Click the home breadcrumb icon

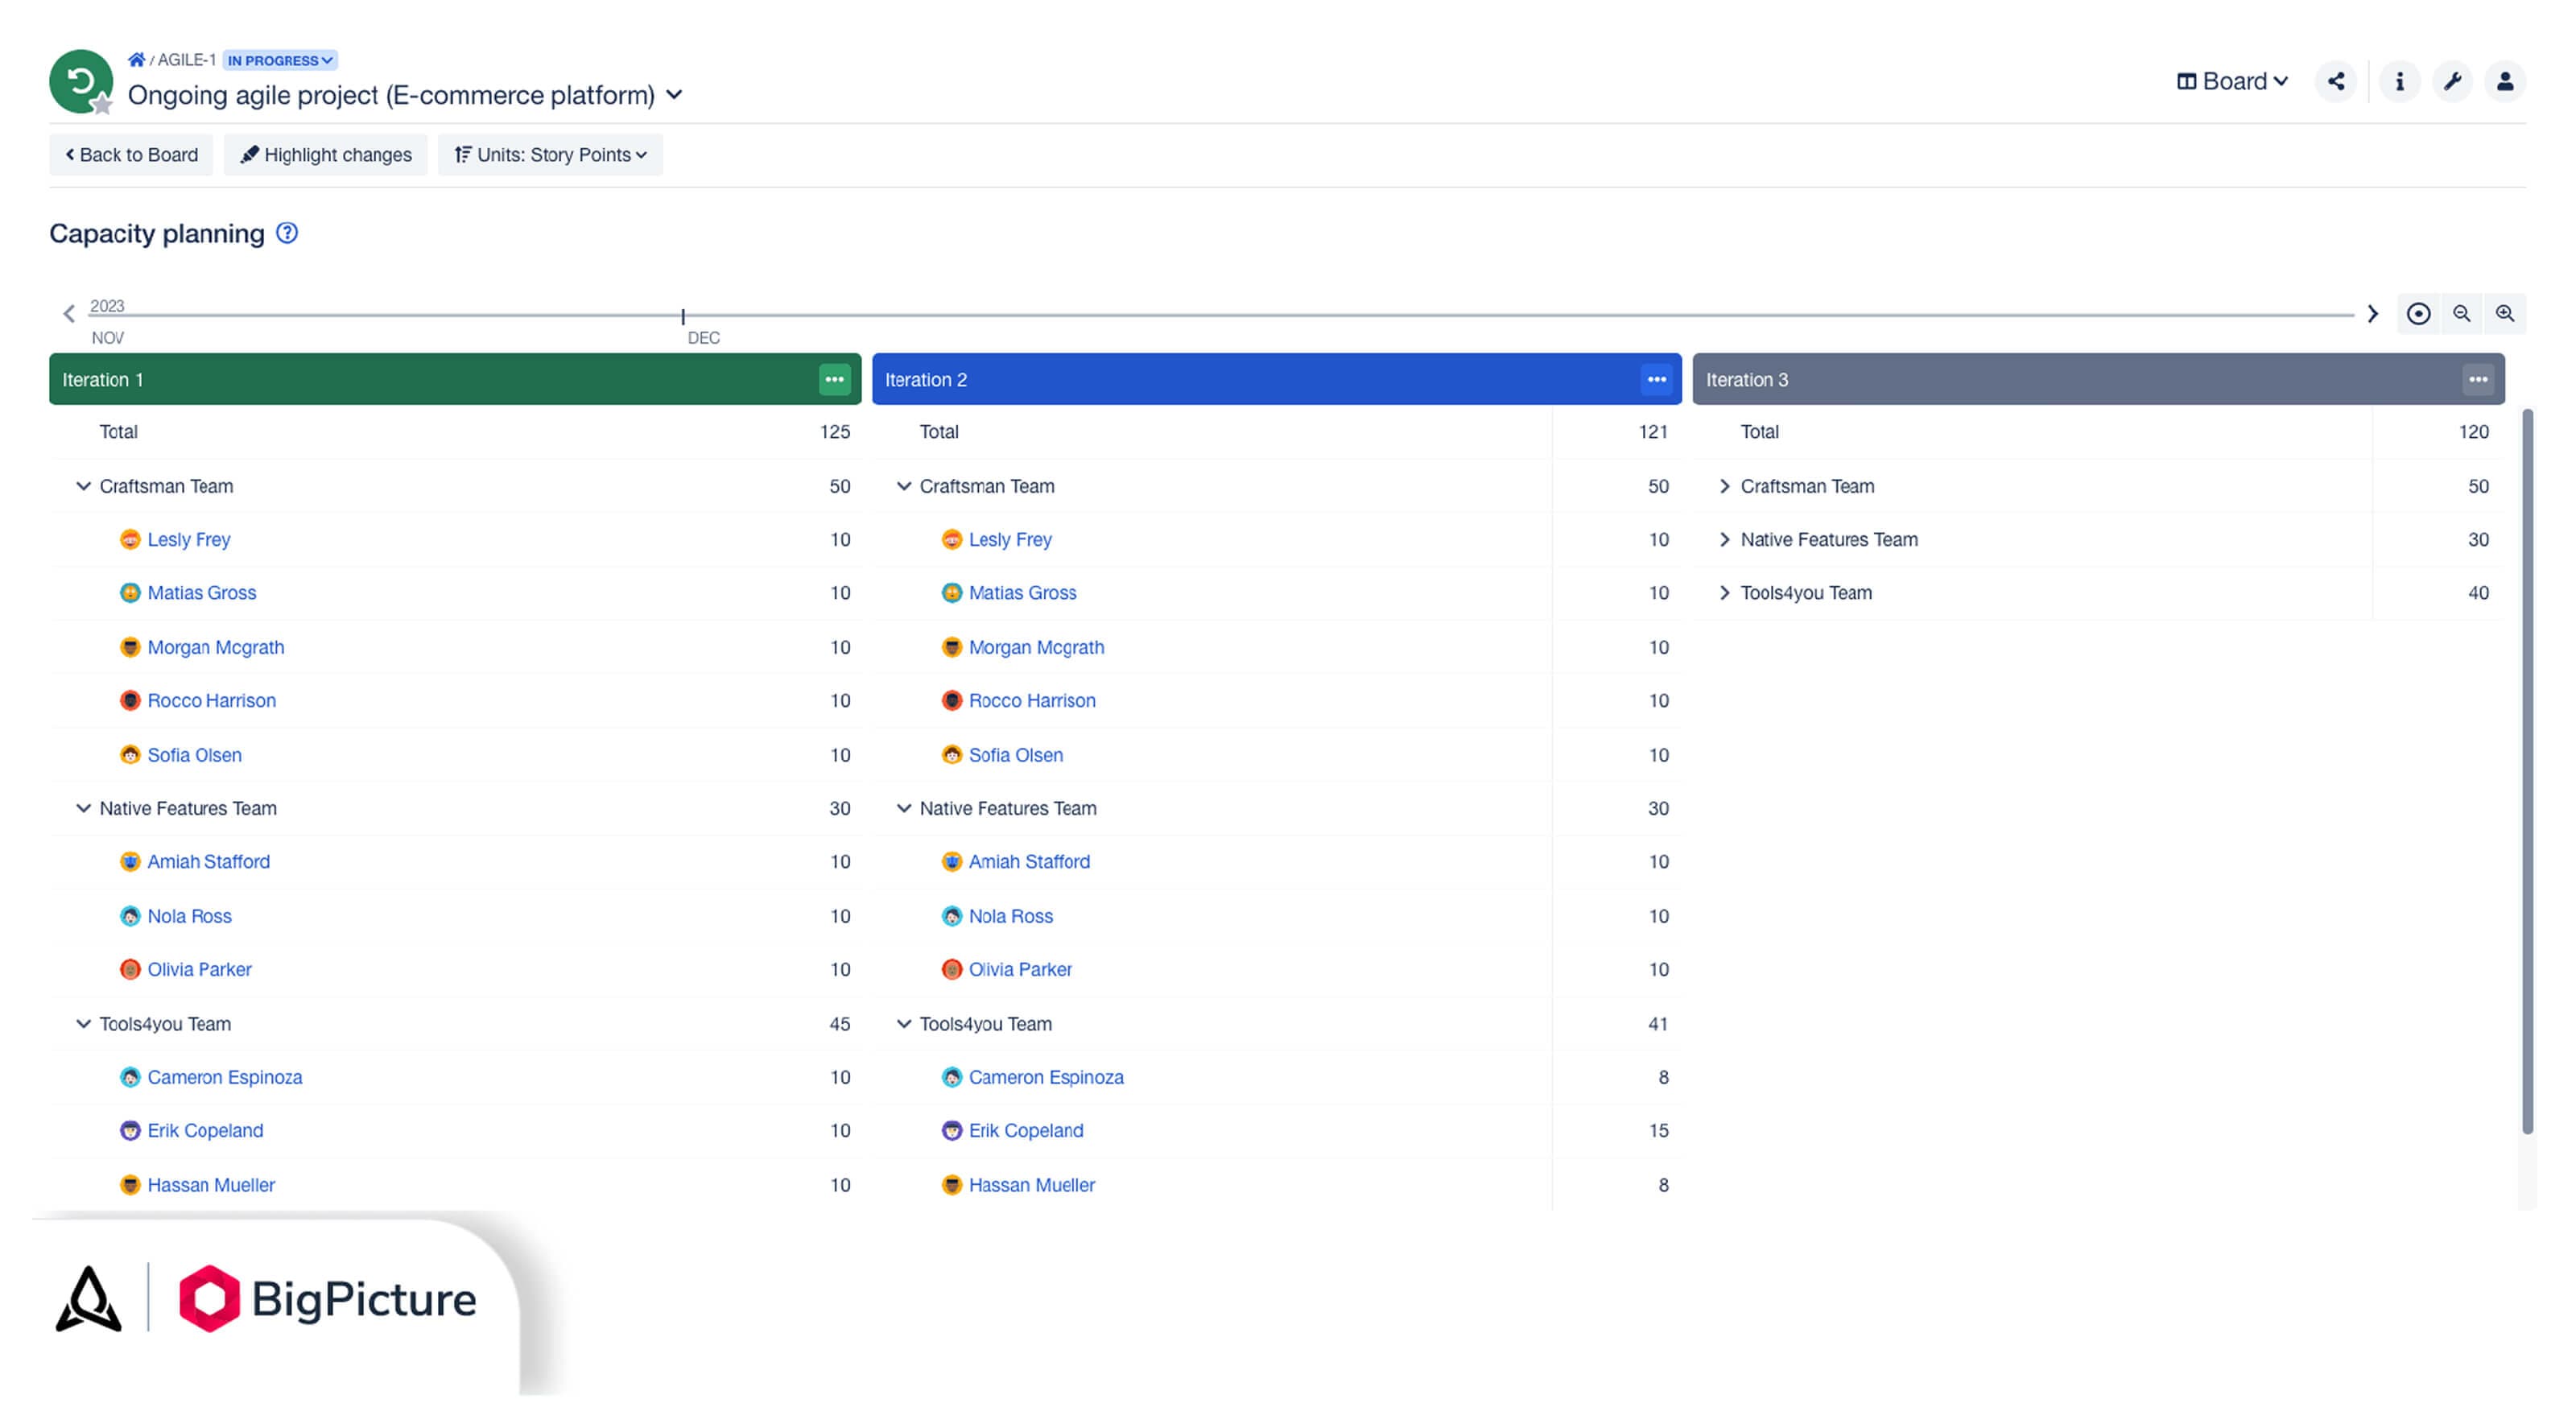tap(136, 60)
